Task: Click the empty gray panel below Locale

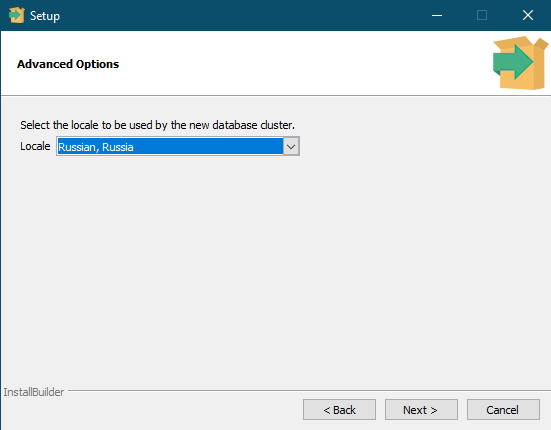Action: click(x=274, y=267)
